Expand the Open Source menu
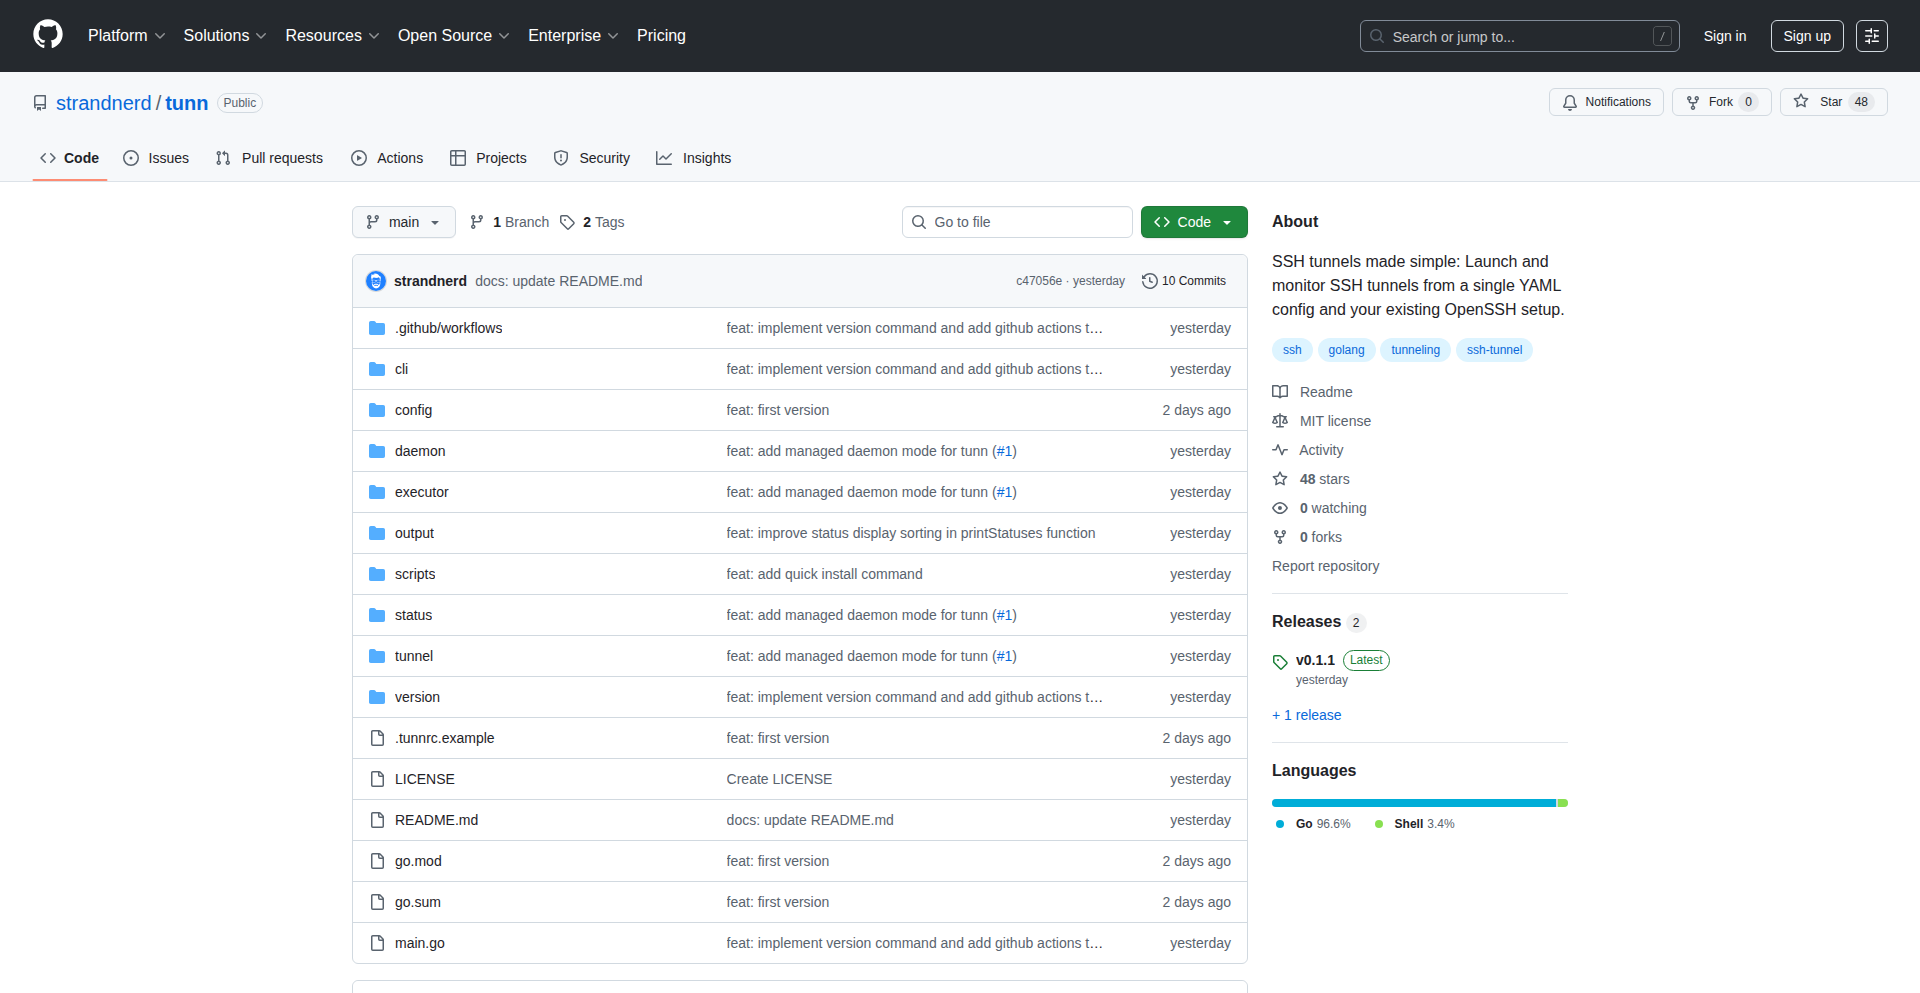1920x993 pixels. (453, 35)
